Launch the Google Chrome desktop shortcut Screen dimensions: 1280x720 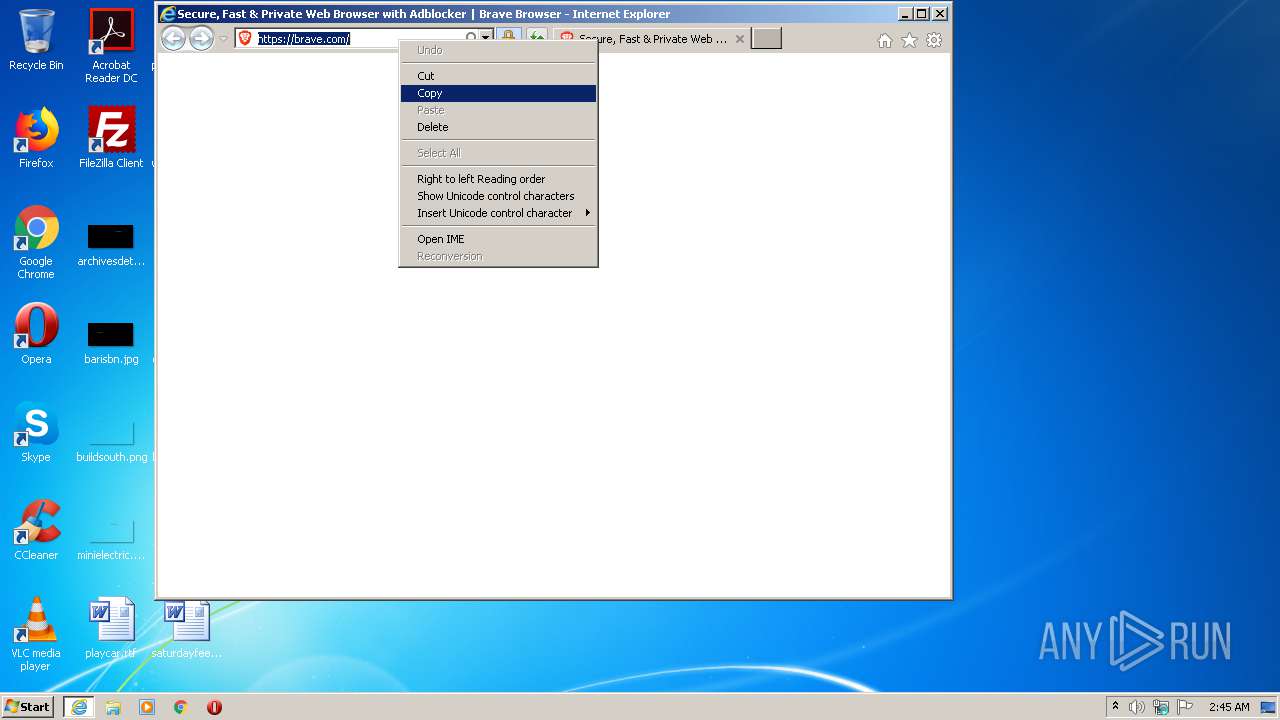[x=36, y=242]
